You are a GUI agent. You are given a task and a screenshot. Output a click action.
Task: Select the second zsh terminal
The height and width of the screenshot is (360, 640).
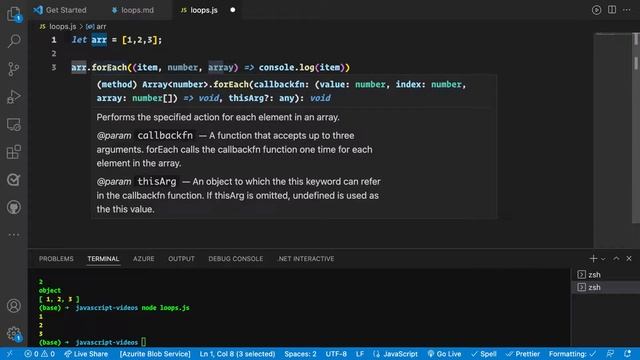[606, 287]
